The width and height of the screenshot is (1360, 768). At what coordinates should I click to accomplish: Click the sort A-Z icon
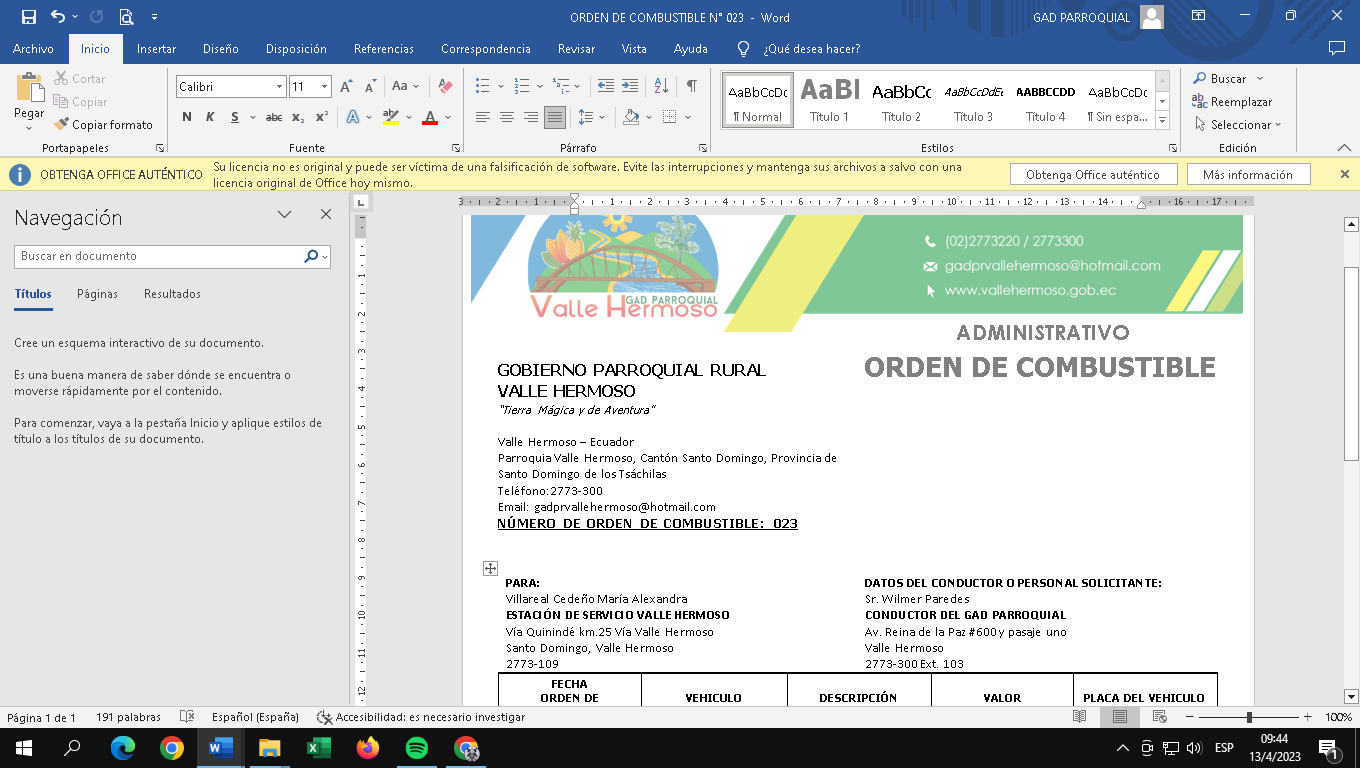point(661,87)
